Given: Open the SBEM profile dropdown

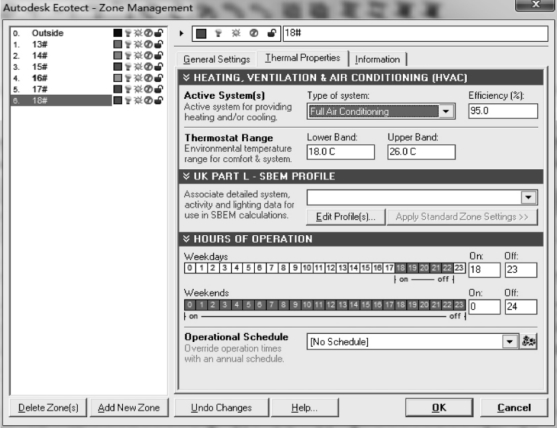Looking at the screenshot, I should click(x=529, y=197).
